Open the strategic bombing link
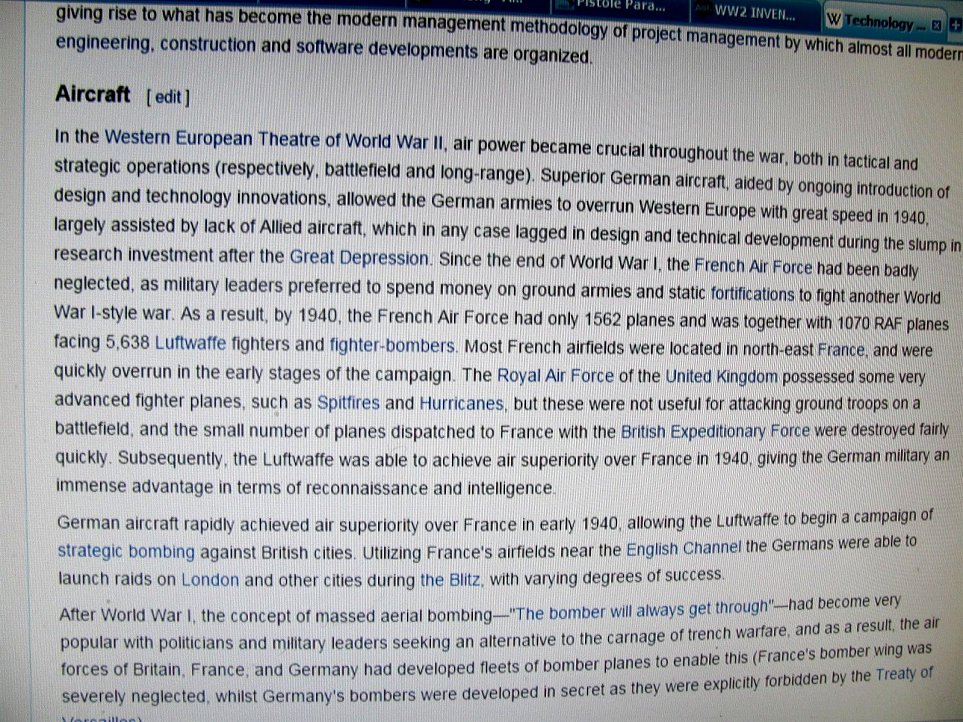The width and height of the screenshot is (963, 722). tap(126, 551)
